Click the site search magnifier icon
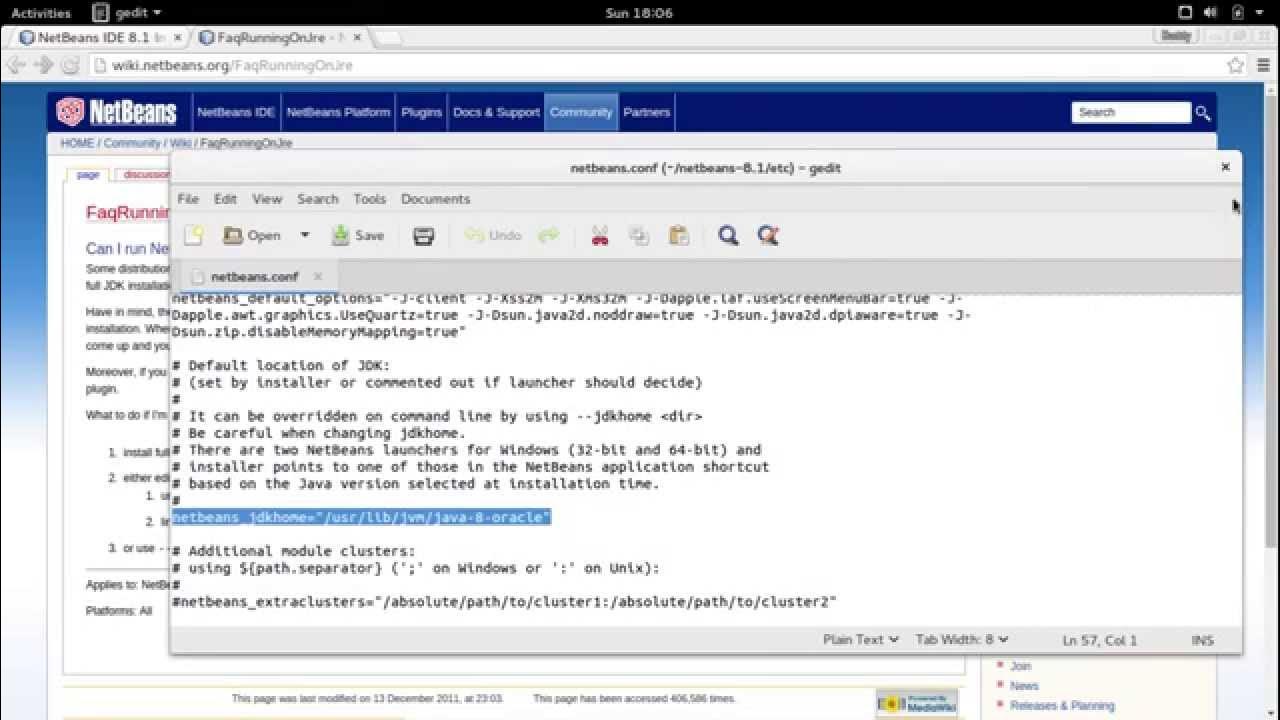 [1203, 113]
